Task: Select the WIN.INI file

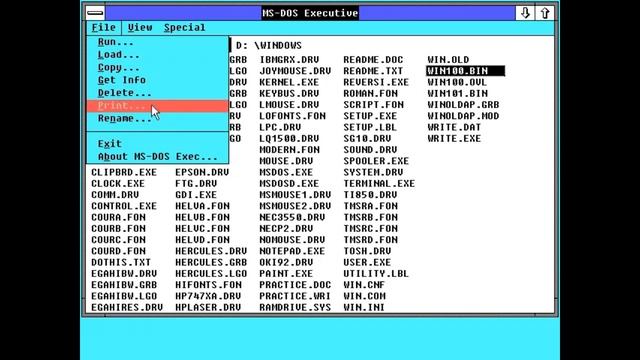Action: (364, 307)
